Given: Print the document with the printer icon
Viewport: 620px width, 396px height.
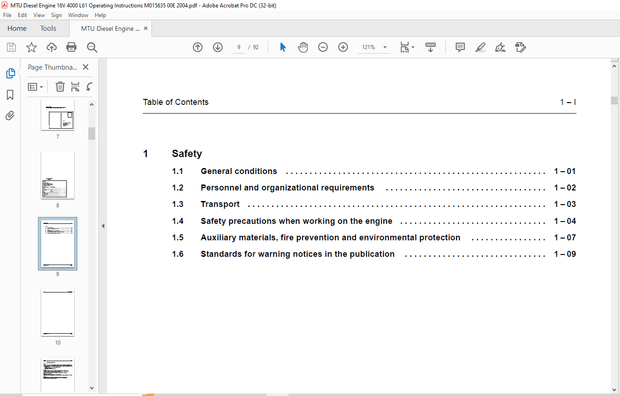Looking at the screenshot, I should [72, 47].
